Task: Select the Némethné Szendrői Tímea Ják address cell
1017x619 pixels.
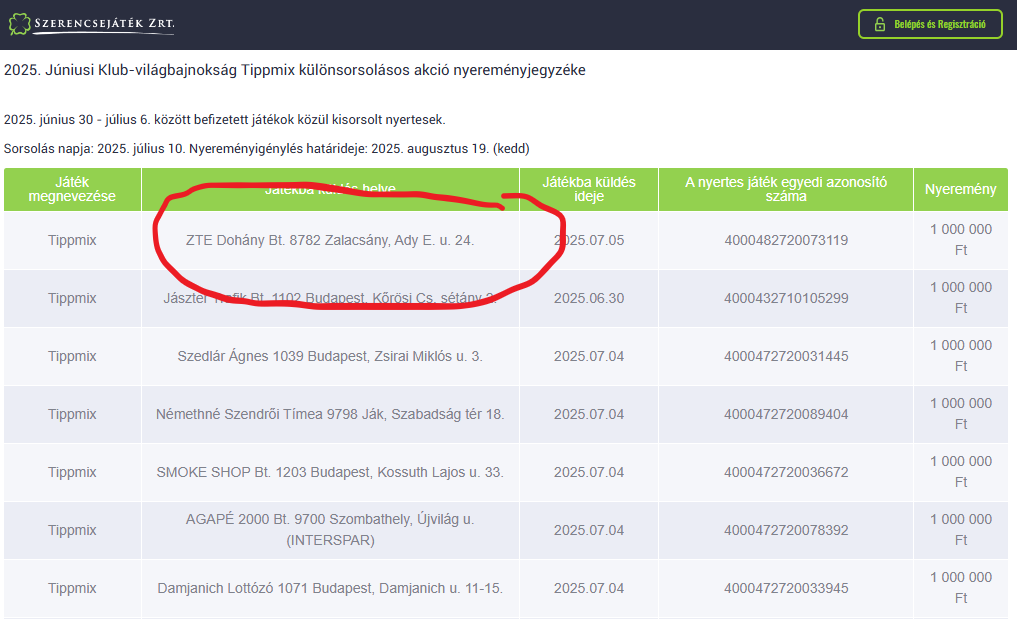Action: click(330, 414)
